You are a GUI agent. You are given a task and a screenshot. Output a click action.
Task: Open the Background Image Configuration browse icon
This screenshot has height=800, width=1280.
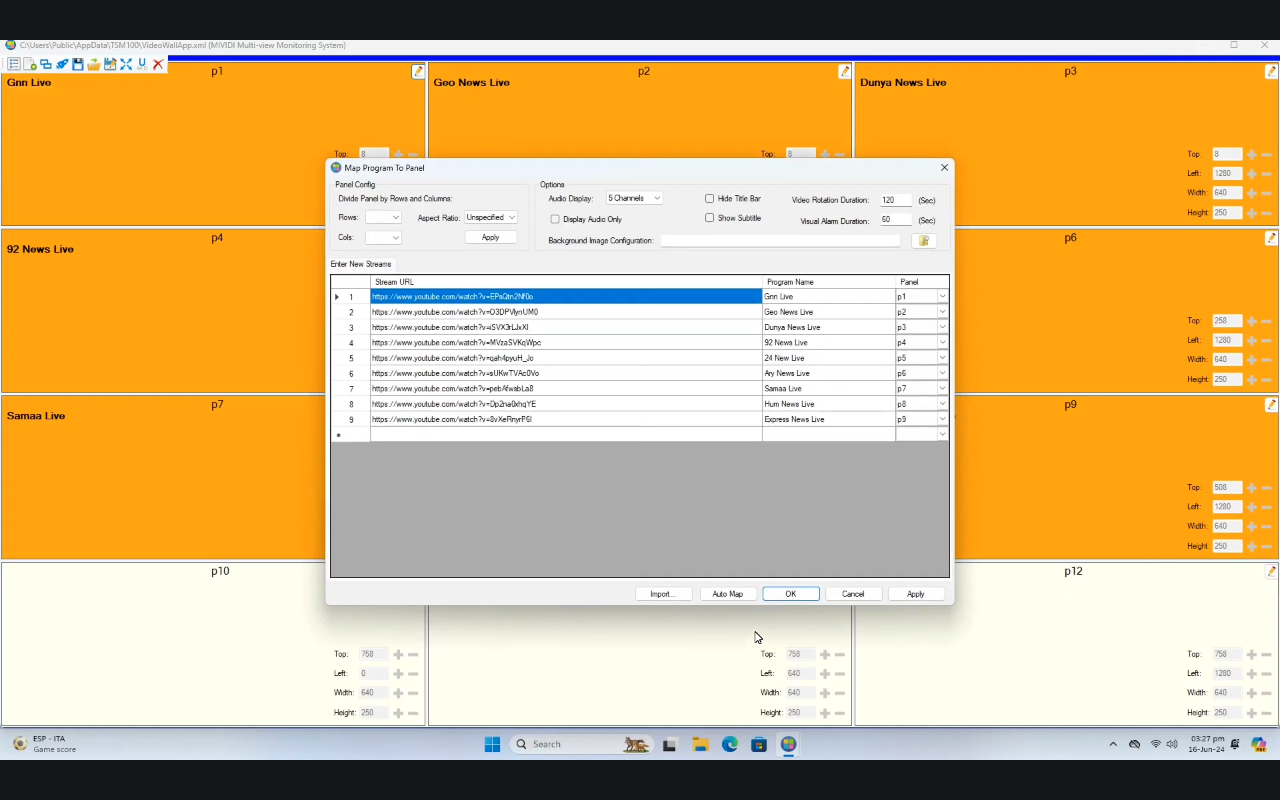pyautogui.click(x=922, y=240)
